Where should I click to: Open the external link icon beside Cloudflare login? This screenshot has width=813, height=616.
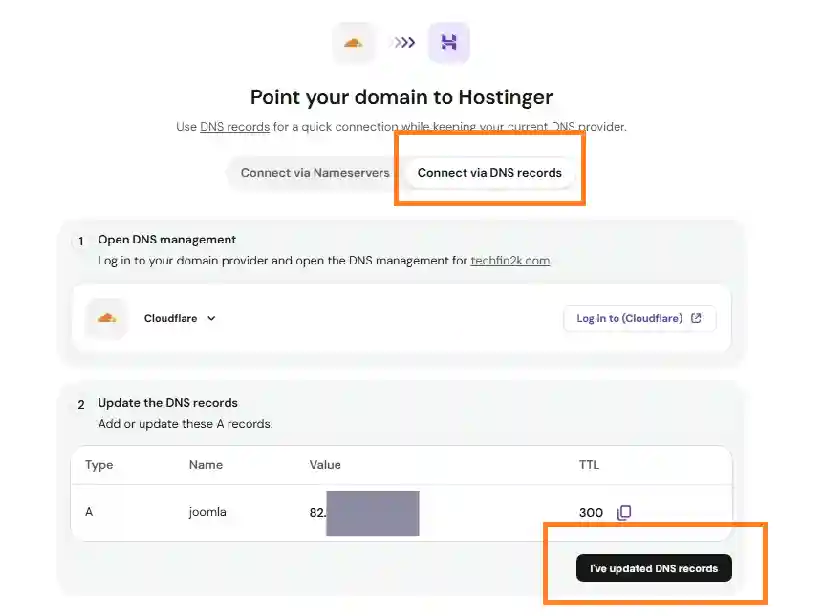coord(696,318)
